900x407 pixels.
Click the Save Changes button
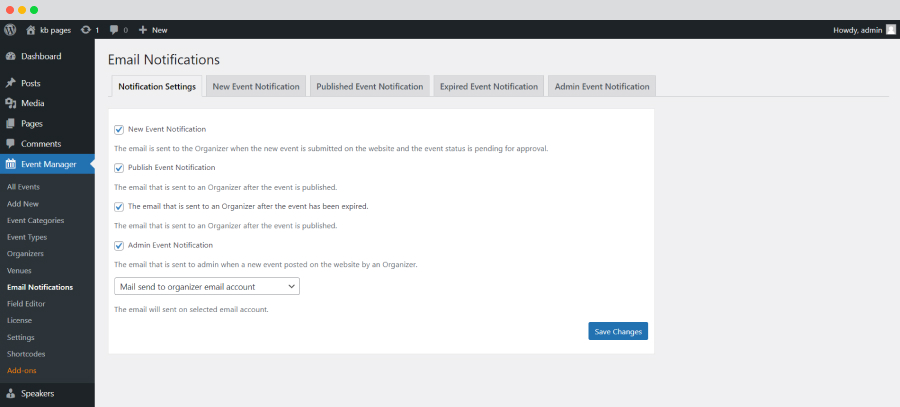coord(618,331)
